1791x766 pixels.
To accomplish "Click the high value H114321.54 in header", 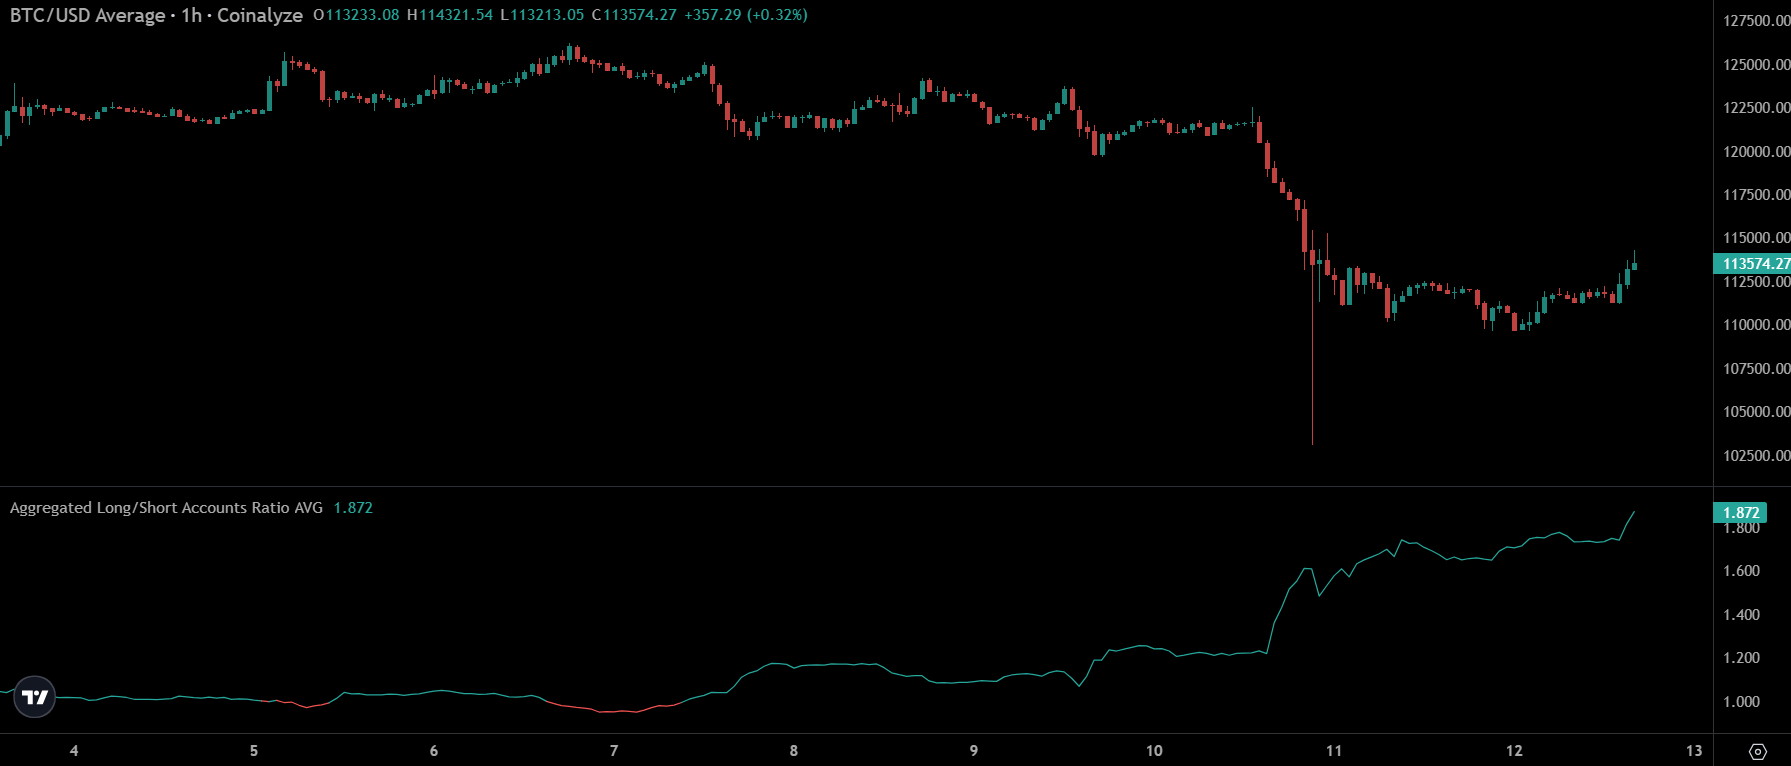I will pyautogui.click(x=450, y=15).
